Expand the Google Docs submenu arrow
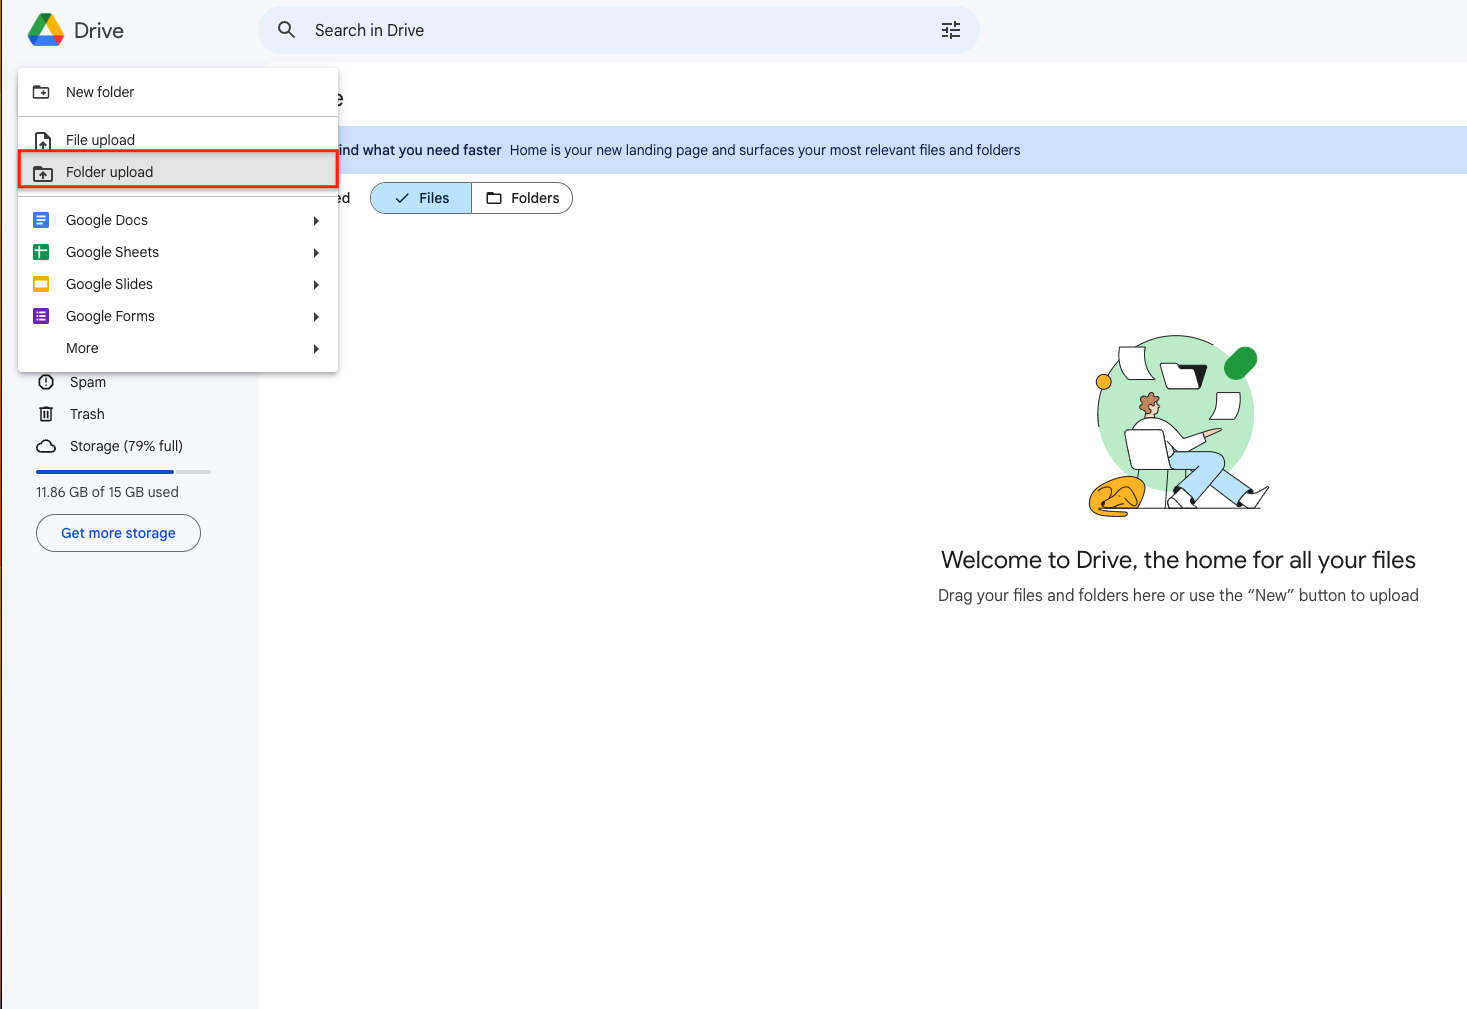Screen dimensions: 1467x1009 [x=316, y=220]
